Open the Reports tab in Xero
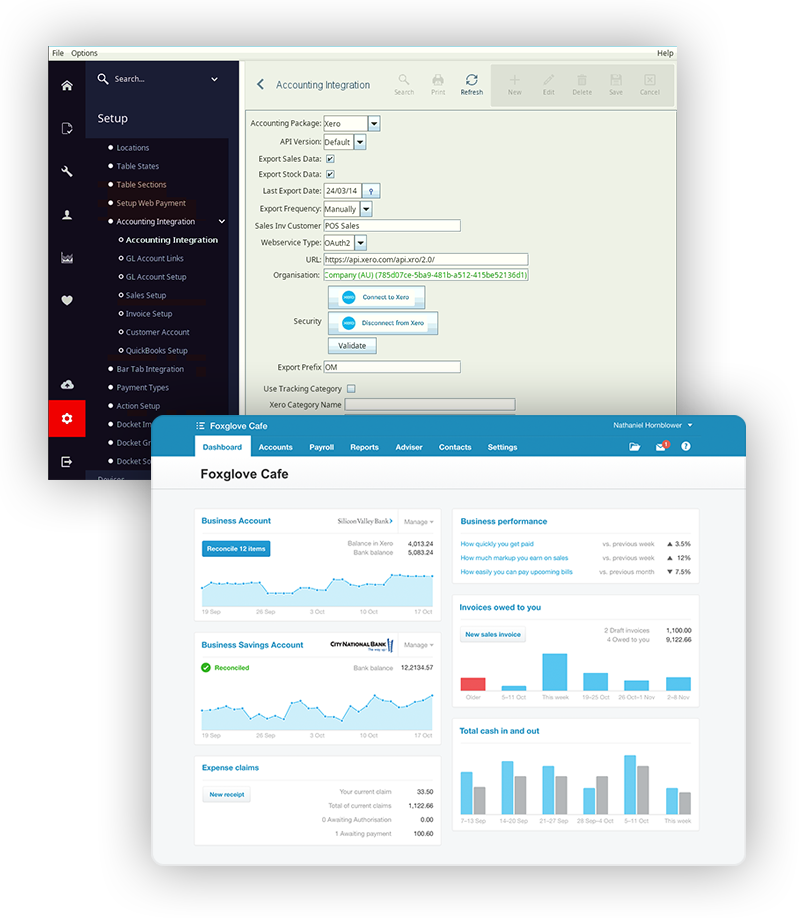Screen dimensions: 800x918 [365, 447]
